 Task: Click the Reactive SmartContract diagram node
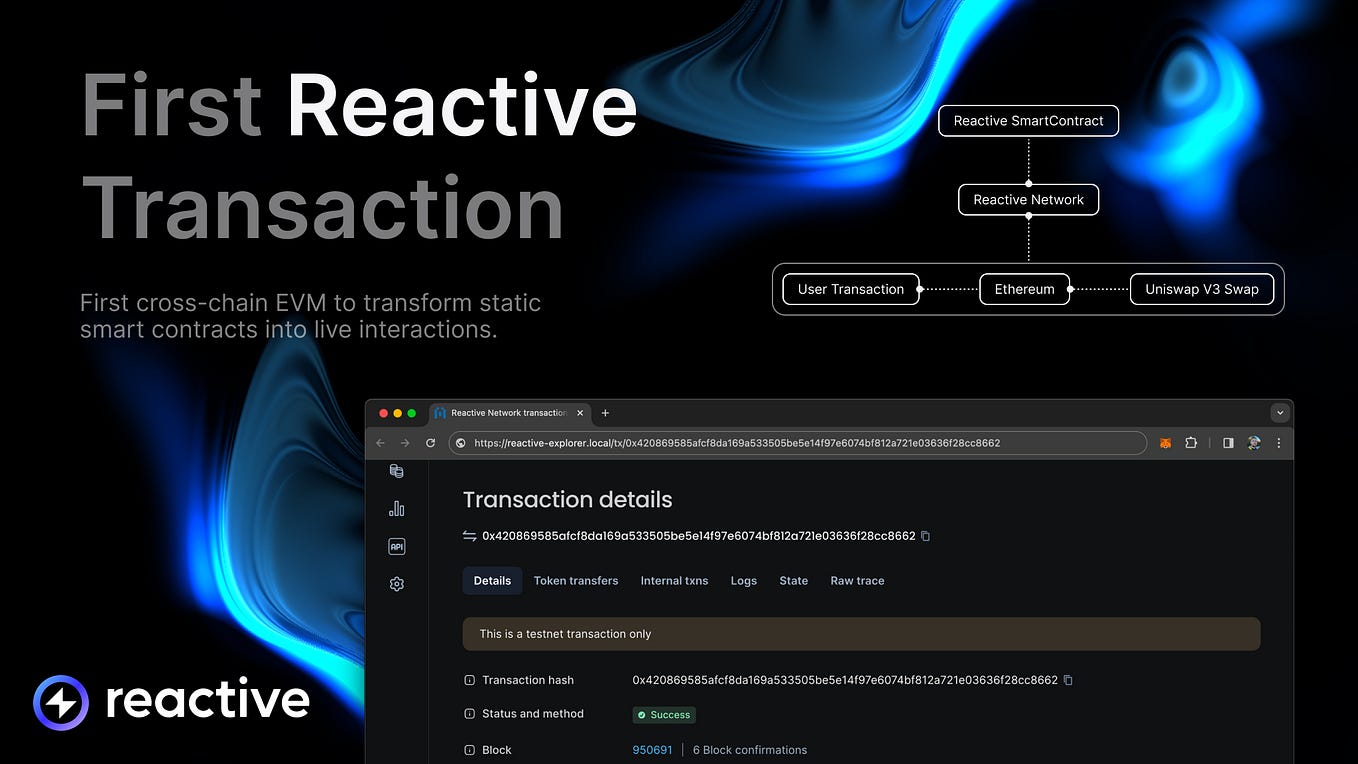1028,121
